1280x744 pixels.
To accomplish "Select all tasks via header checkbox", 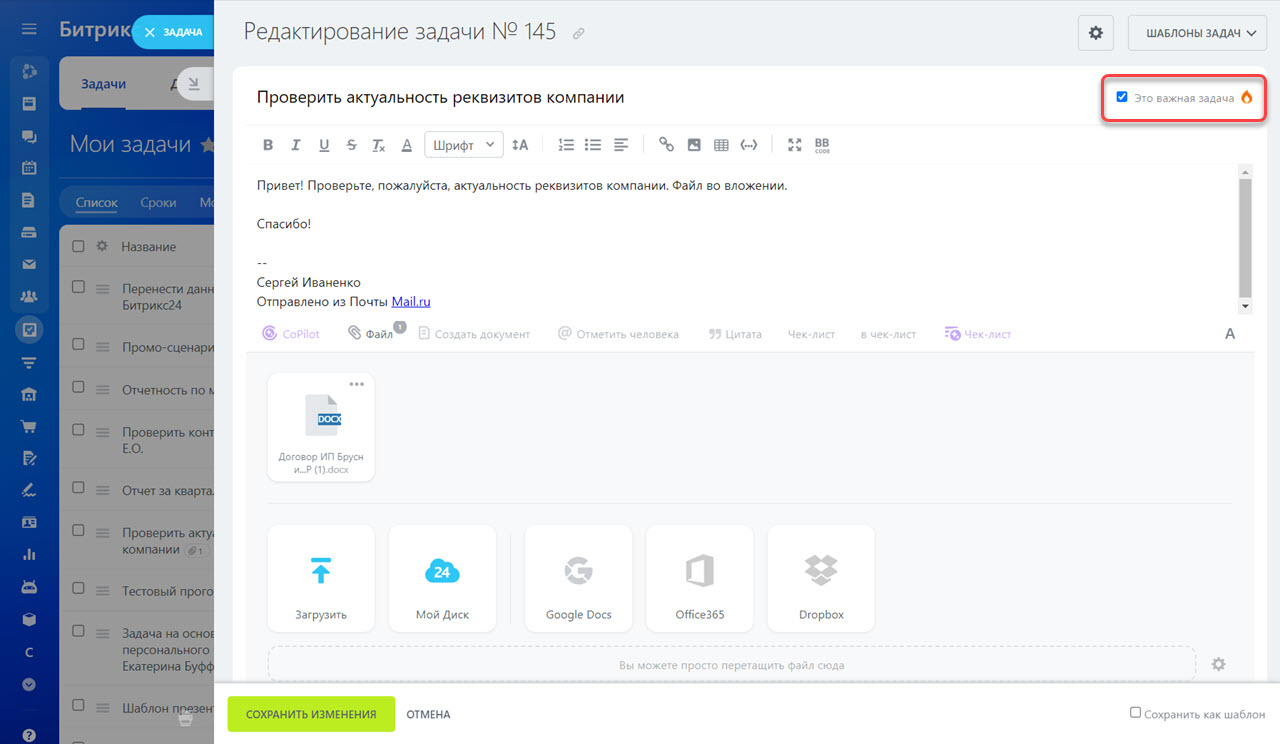I will click(x=78, y=246).
